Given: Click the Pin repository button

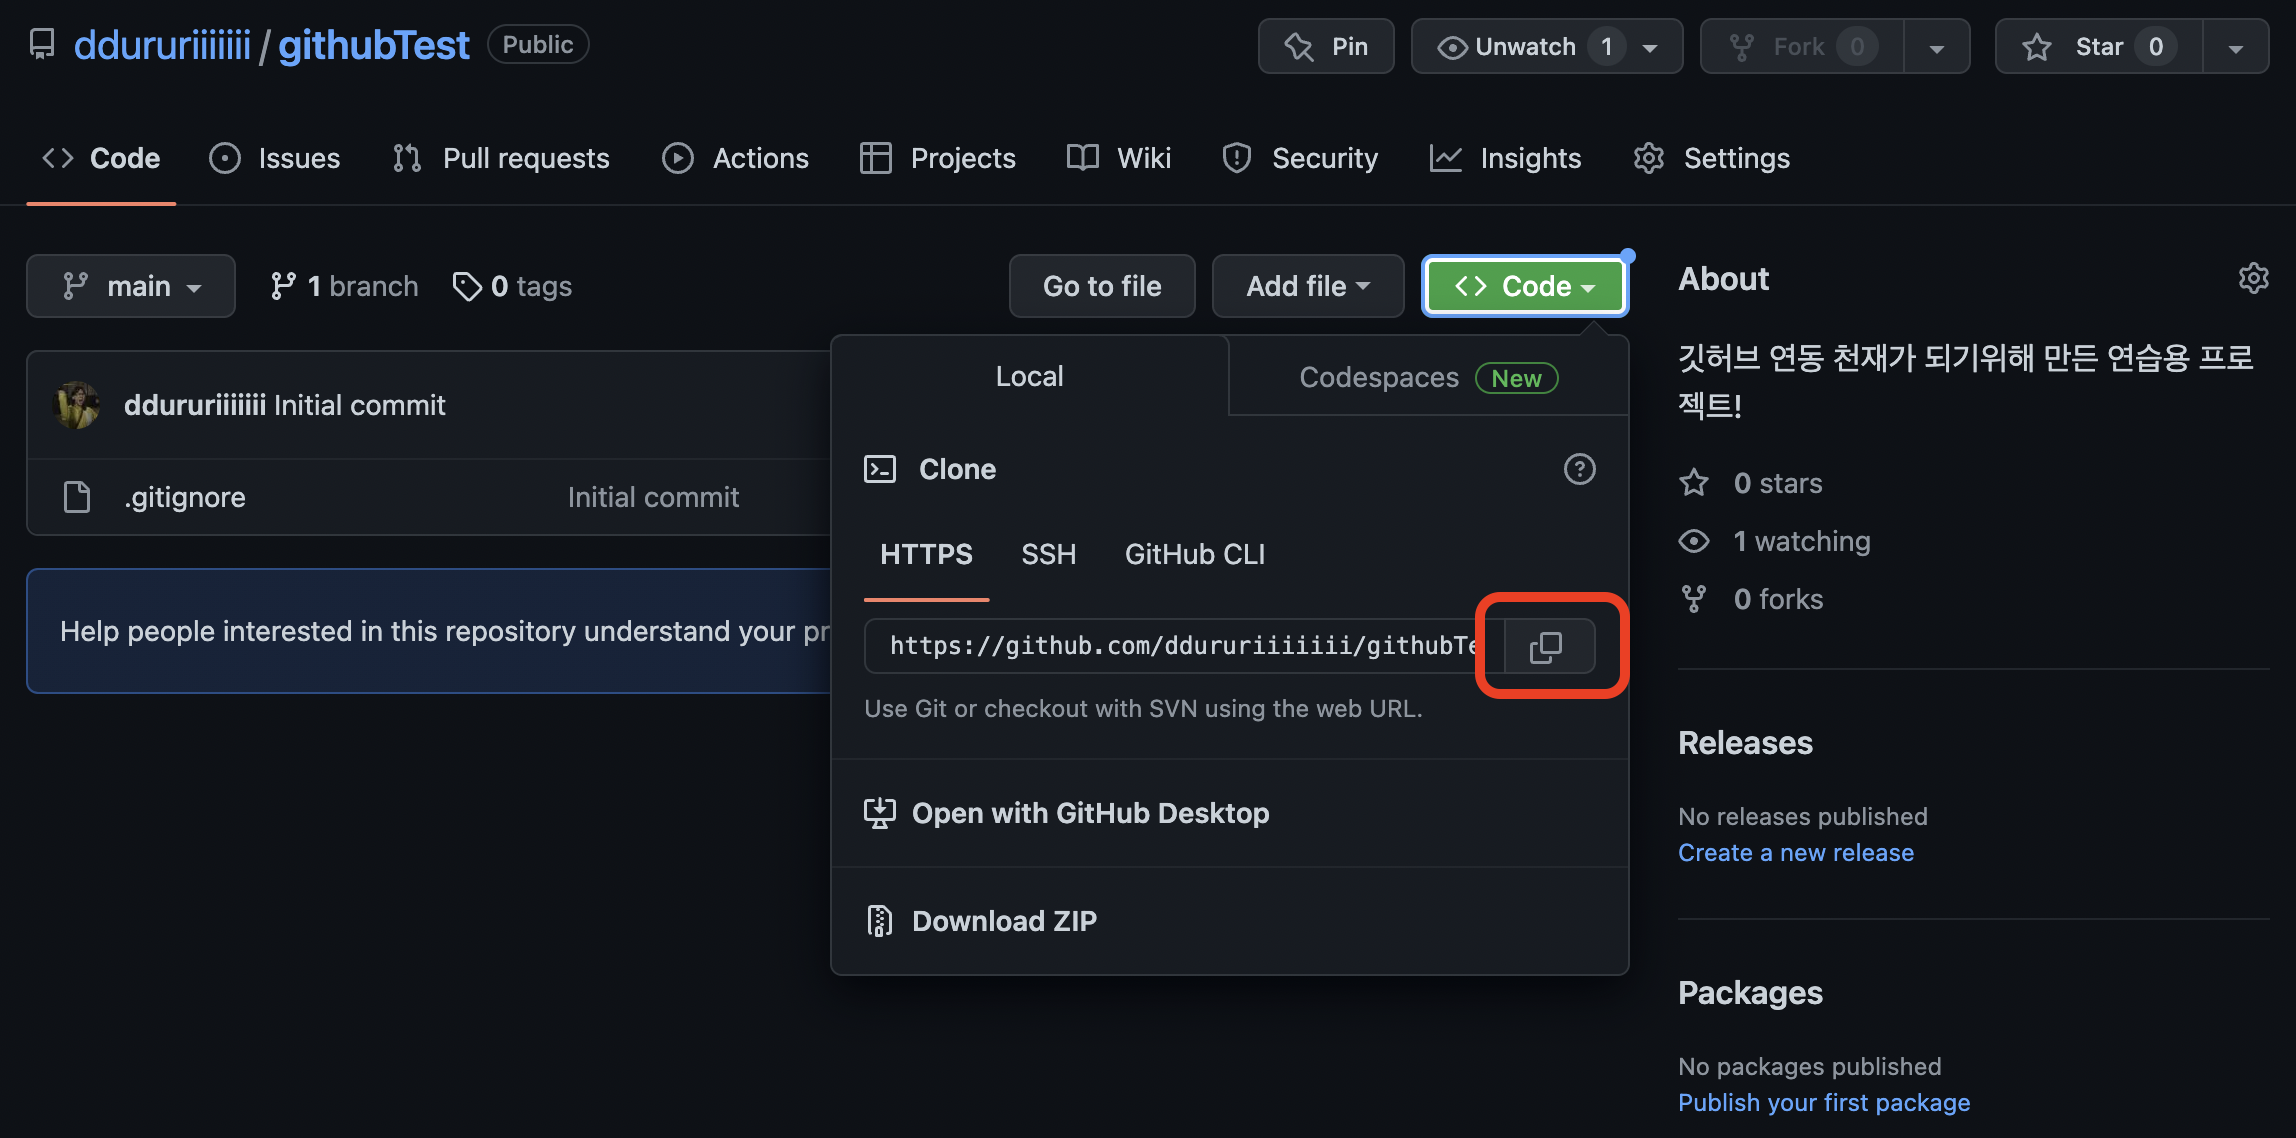Looking at the screenshot, I should (1326, 46).
